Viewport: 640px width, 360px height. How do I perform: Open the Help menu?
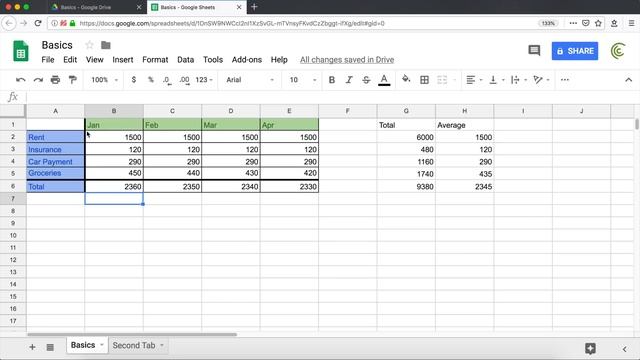click(x=279, y=60)
